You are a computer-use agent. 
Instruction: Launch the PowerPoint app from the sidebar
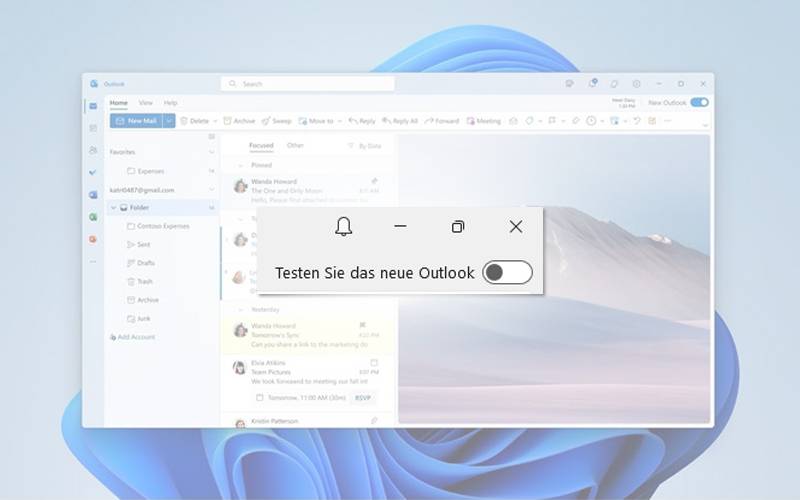93,239
